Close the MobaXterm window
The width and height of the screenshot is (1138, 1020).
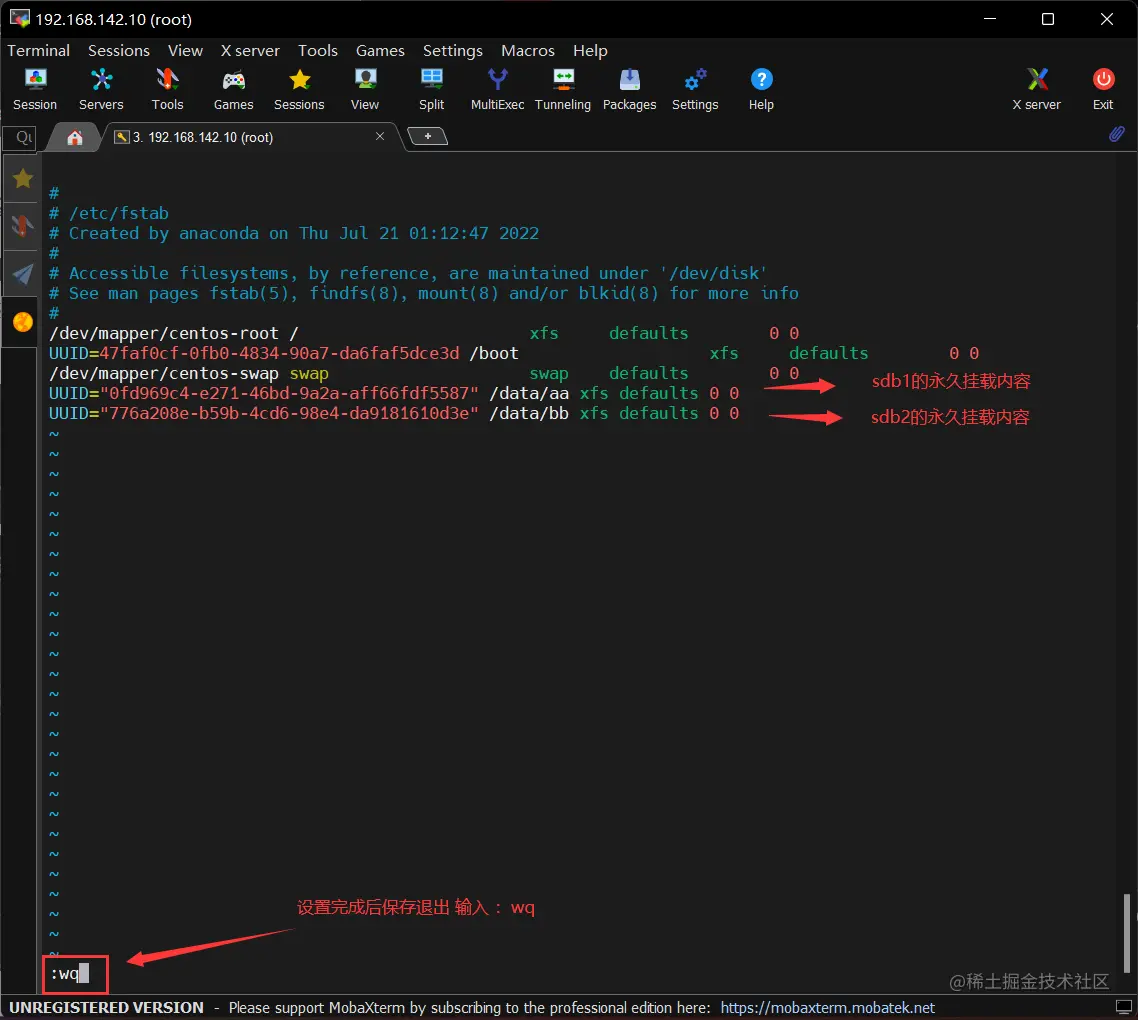click(1107, 19)
